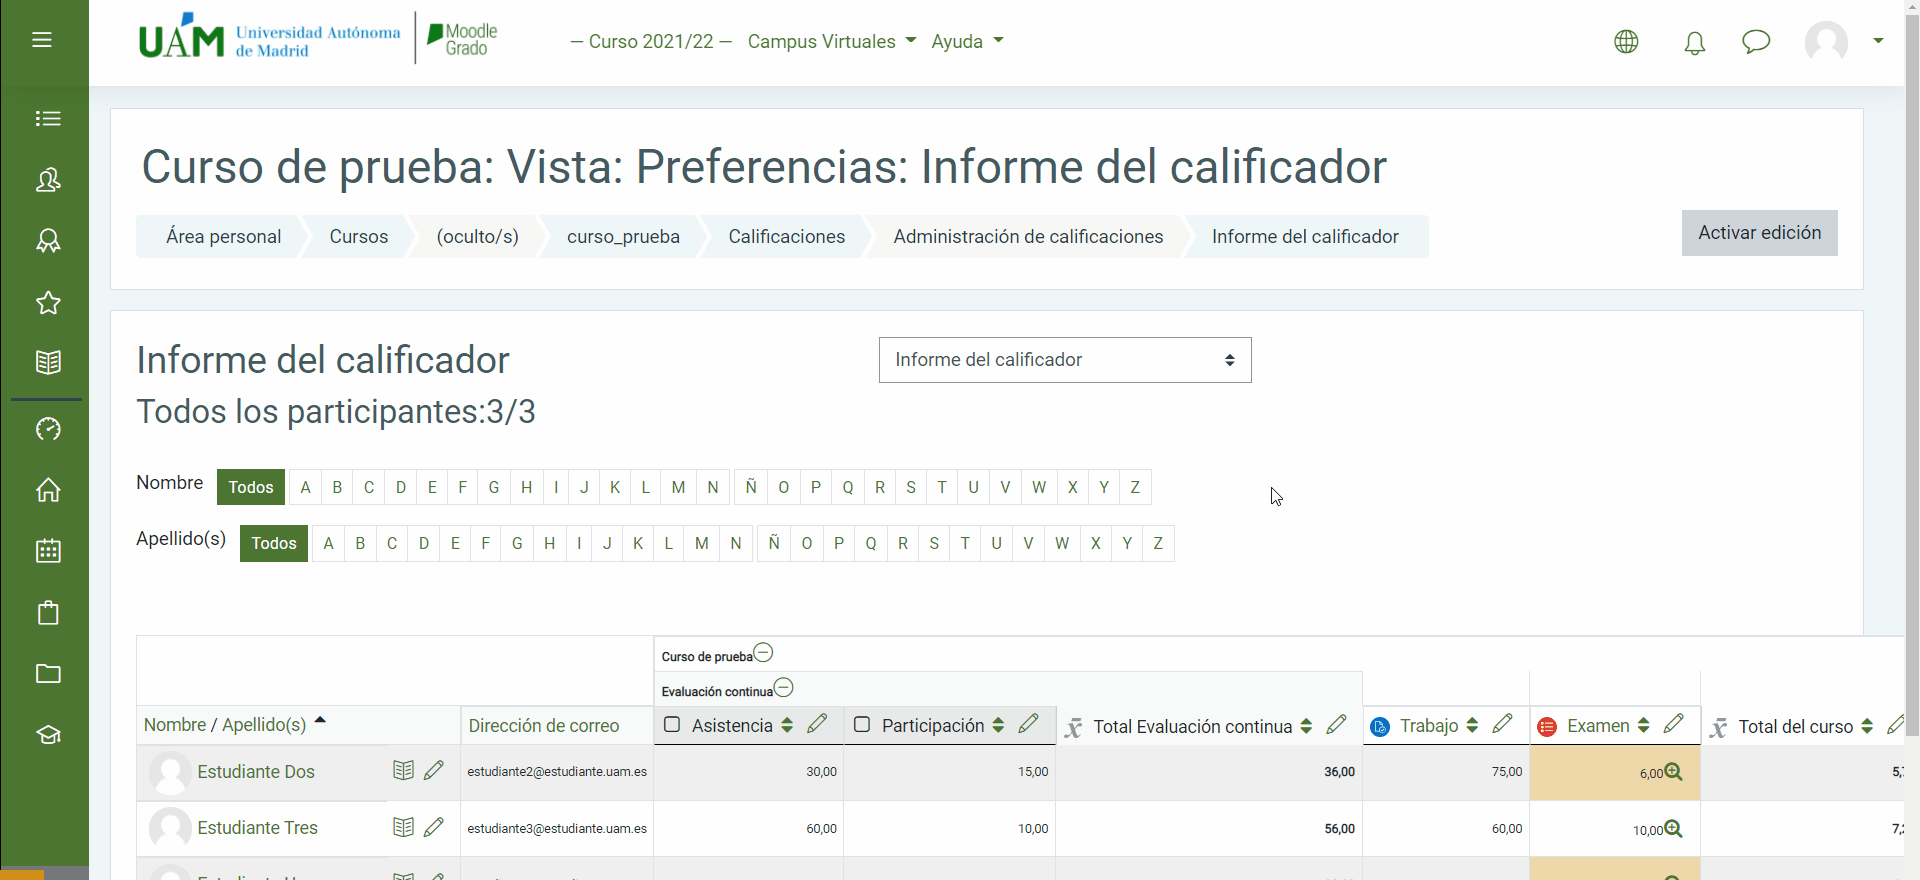Screen dimensions: 1920x880
Task: Click the edit pencil next to Asistencia
Action: coord(817,724)
